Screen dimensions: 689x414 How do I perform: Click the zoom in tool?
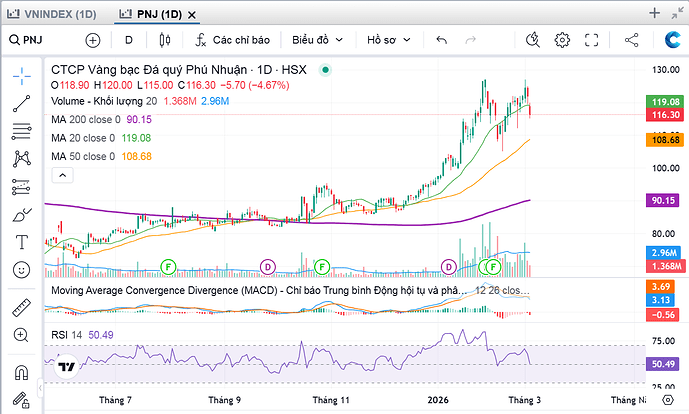[21, 336]
